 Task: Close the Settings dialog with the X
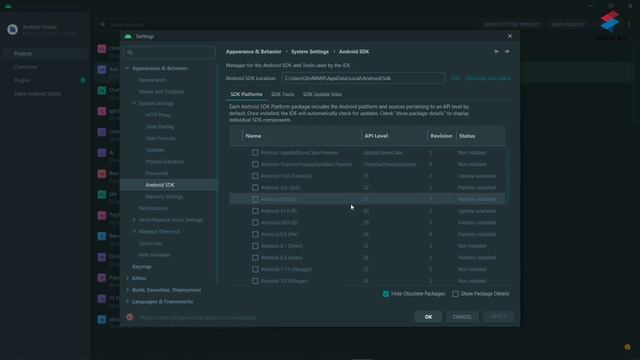[510, 36]
